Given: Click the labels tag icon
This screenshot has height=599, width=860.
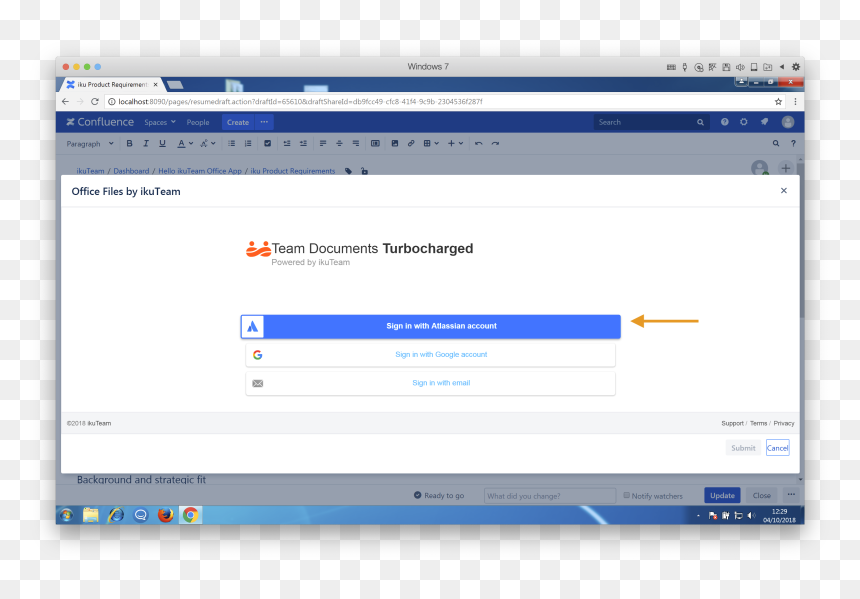Looking at the screenshot, I should tap(348, 171).
